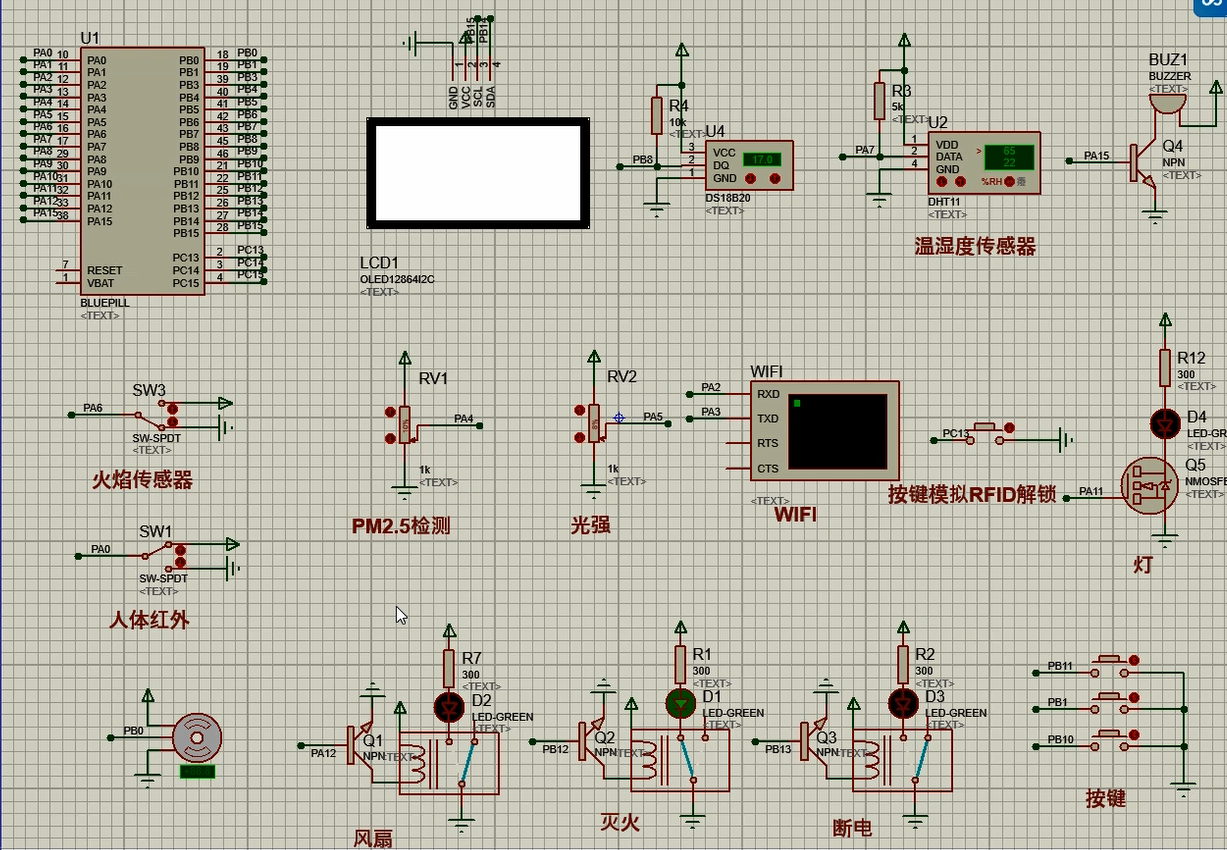This screenshot has height=850, width=1227.
Task: Select resistor R7 above D2
Action: tap(449, 668)
